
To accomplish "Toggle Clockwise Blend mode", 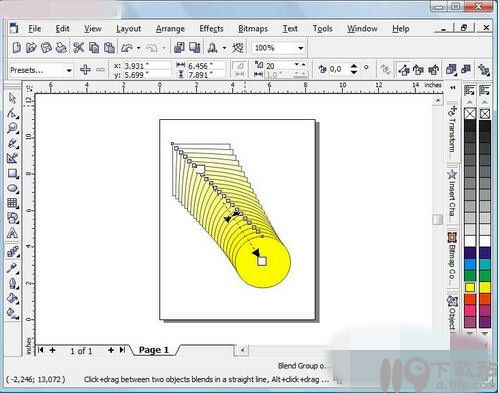I will [418, 70].
